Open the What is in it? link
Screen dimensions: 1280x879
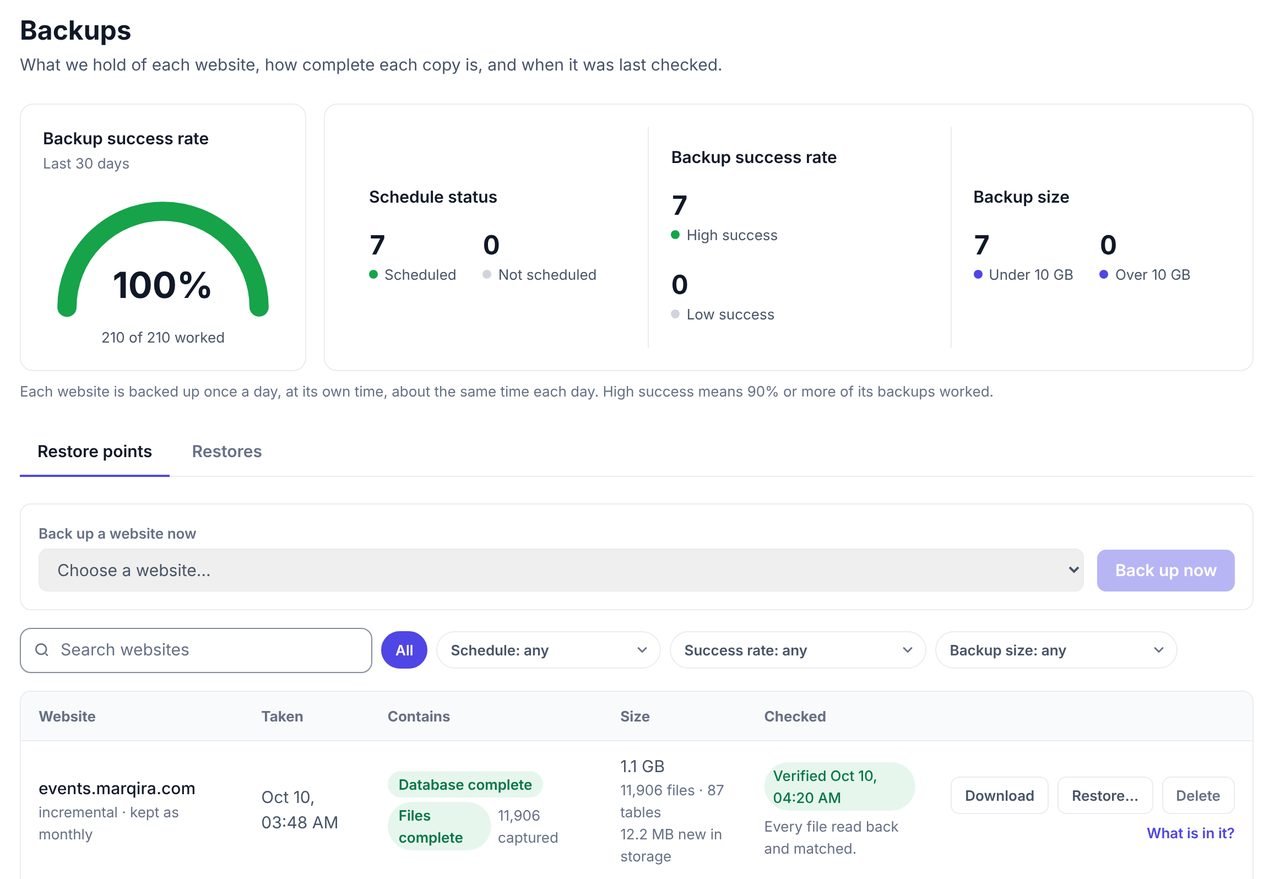coord(1191,833)
